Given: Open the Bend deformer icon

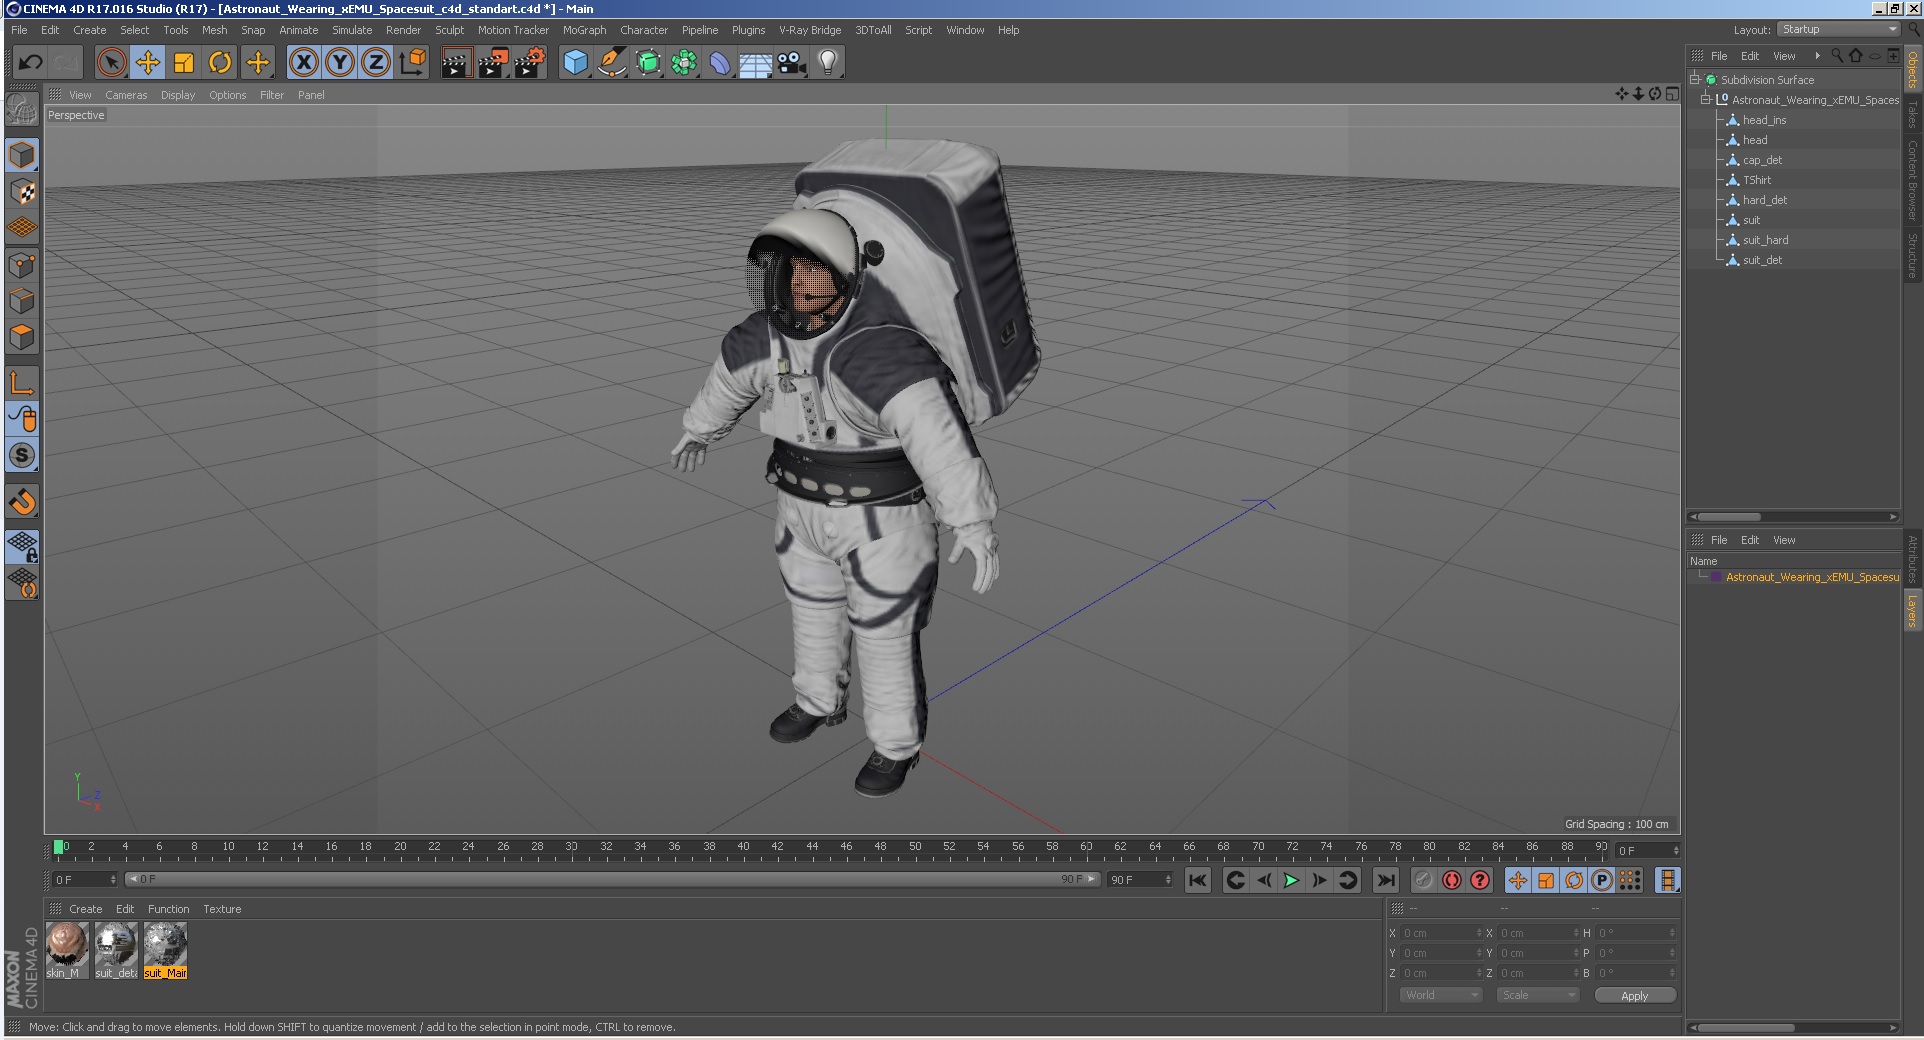Looking at the screenshot, I should point(720,63).
